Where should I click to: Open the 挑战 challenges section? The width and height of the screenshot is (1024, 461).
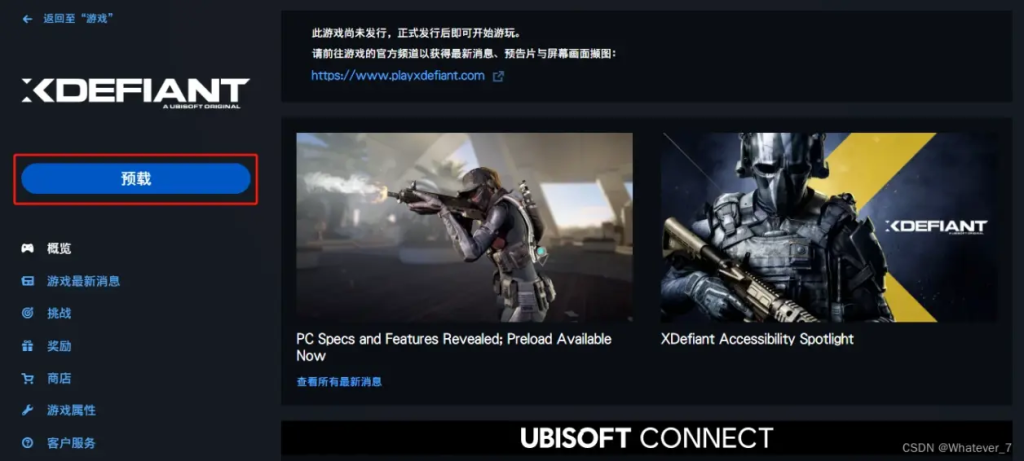pyautogui.click(x=59, y=313)
